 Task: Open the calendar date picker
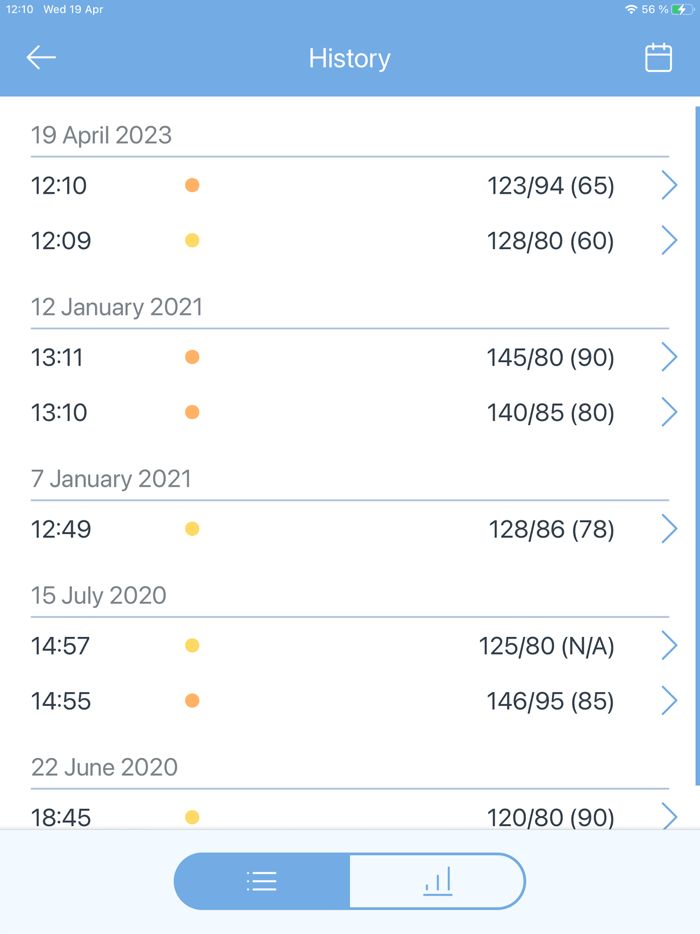(x=658, y=57)
